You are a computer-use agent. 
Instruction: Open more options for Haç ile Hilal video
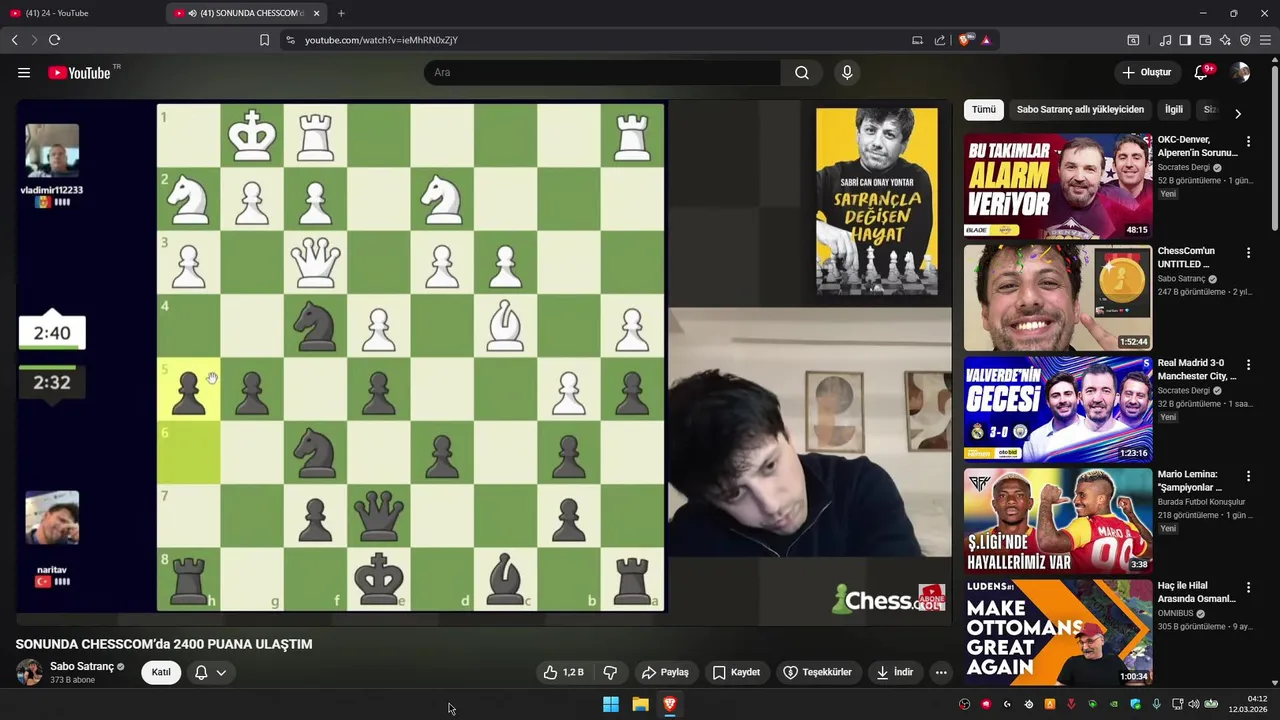(1248, 587)
